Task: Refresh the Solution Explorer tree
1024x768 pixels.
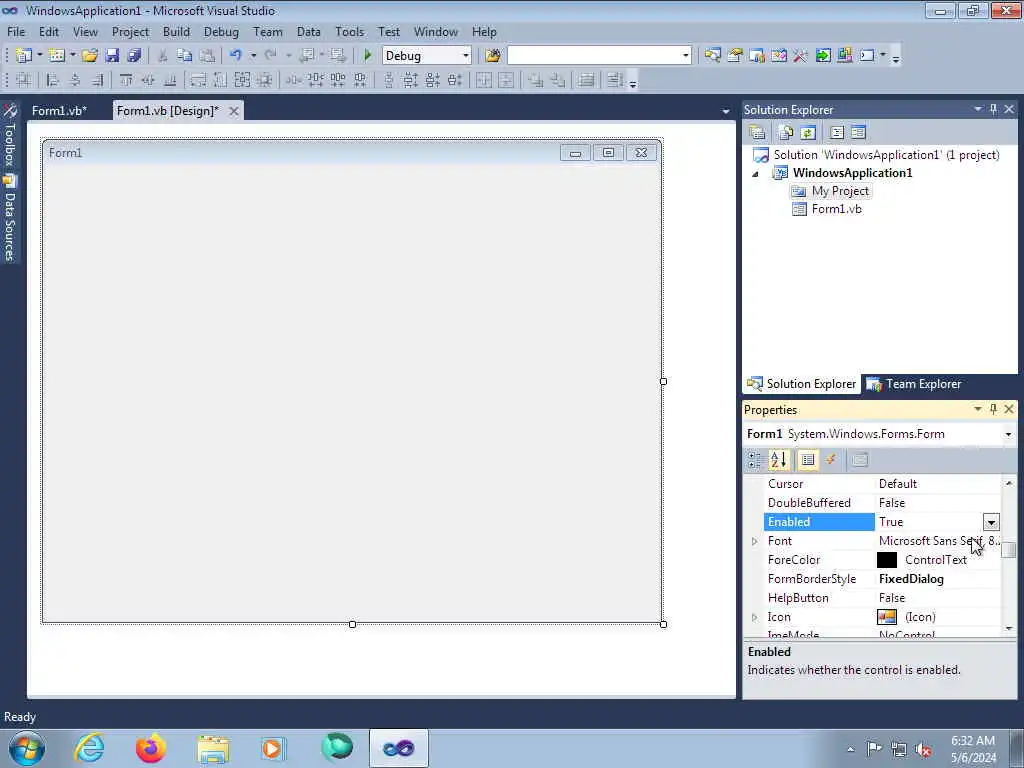Action: (808, 133)
